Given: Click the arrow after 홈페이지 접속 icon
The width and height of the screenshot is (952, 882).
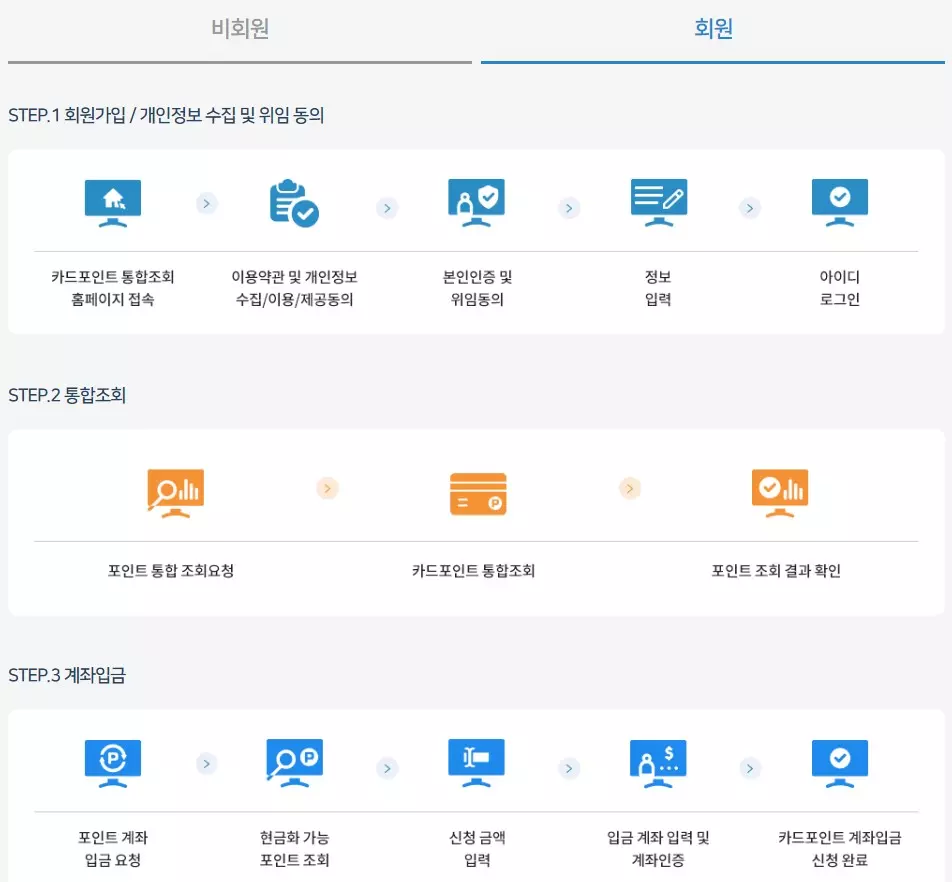Looking at the screenshot, I should [x=207, y=203].
